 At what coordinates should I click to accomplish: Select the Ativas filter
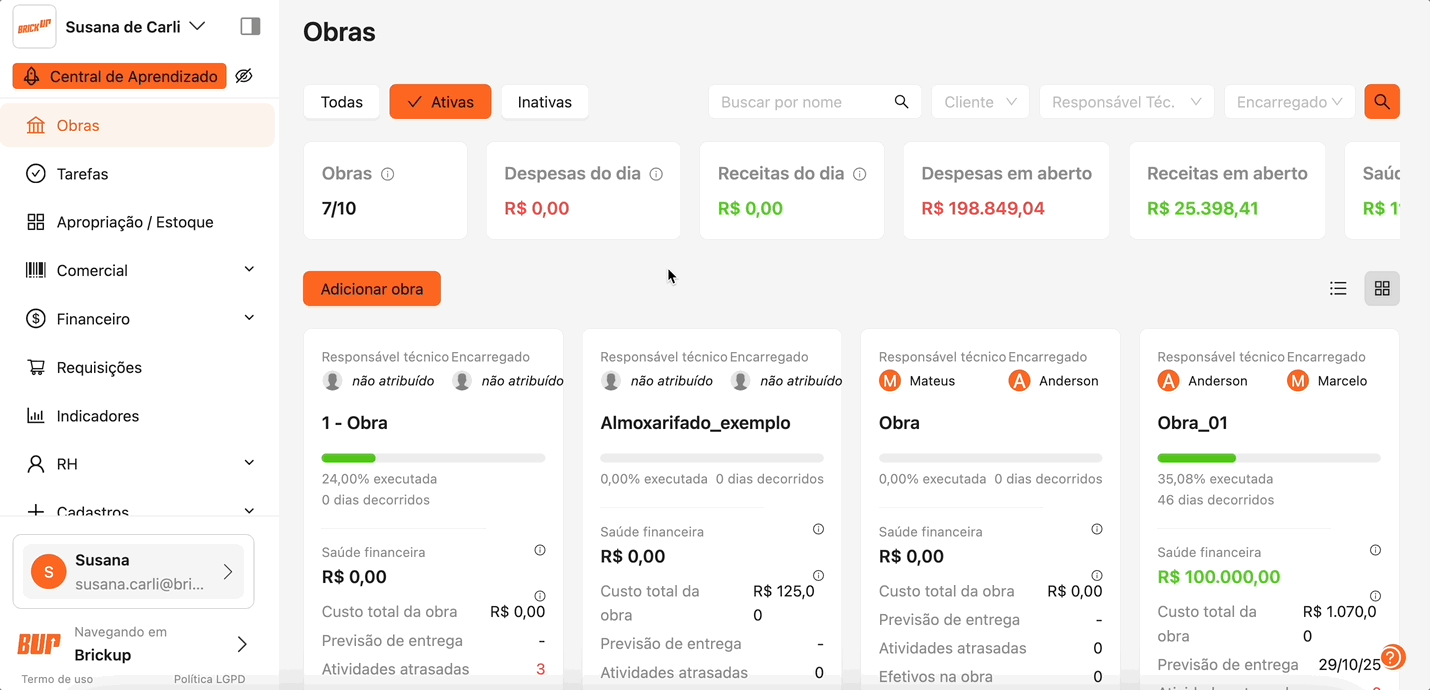point(440,102)
